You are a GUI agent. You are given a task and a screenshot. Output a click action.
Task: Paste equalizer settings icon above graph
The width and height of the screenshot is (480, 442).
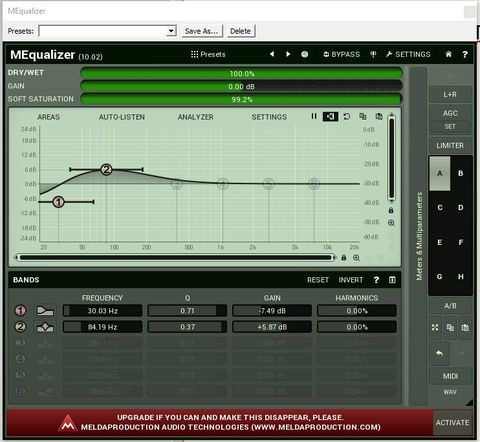click(x=379, y=116)
